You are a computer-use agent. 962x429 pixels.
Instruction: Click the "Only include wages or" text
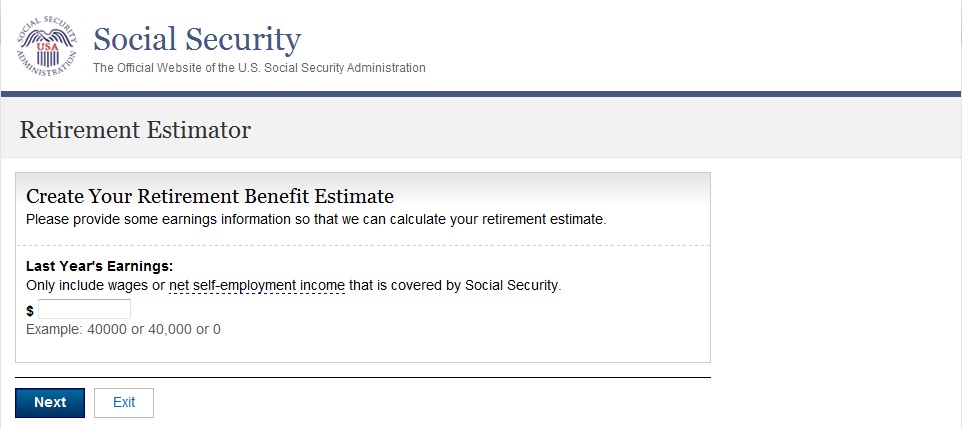tap(95, 286)
